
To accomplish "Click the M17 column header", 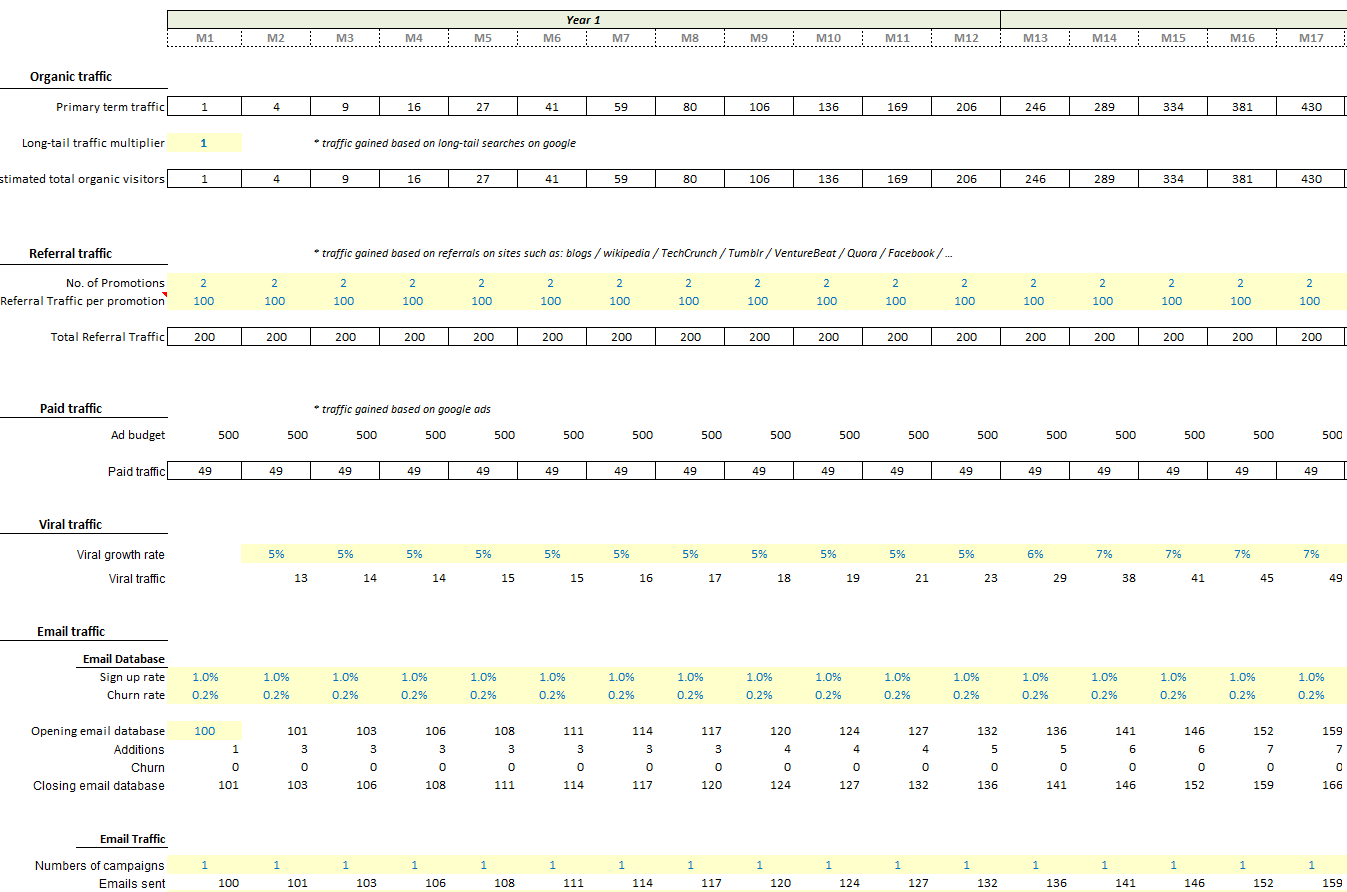I will [1311, 38].
